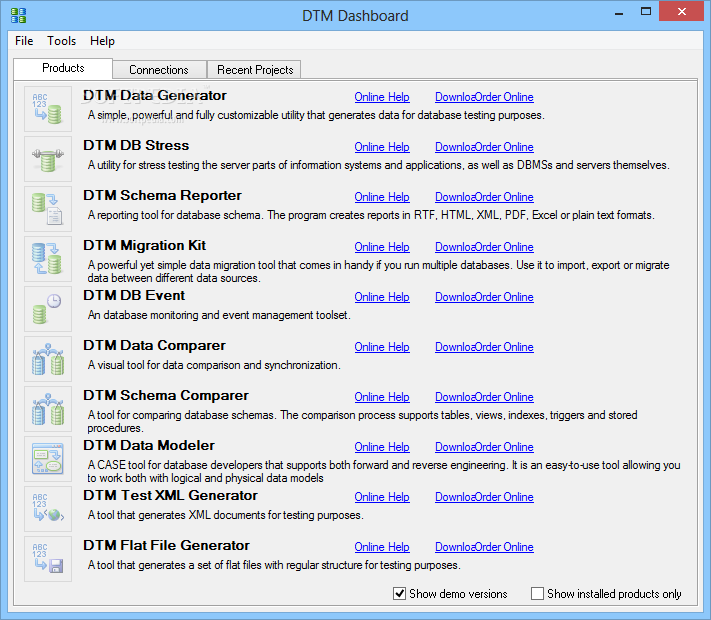The height and width of the screenshot is (620, 711).
Task: Click the DTM Test XML Generator icon
Action: [x=48, y=509]
